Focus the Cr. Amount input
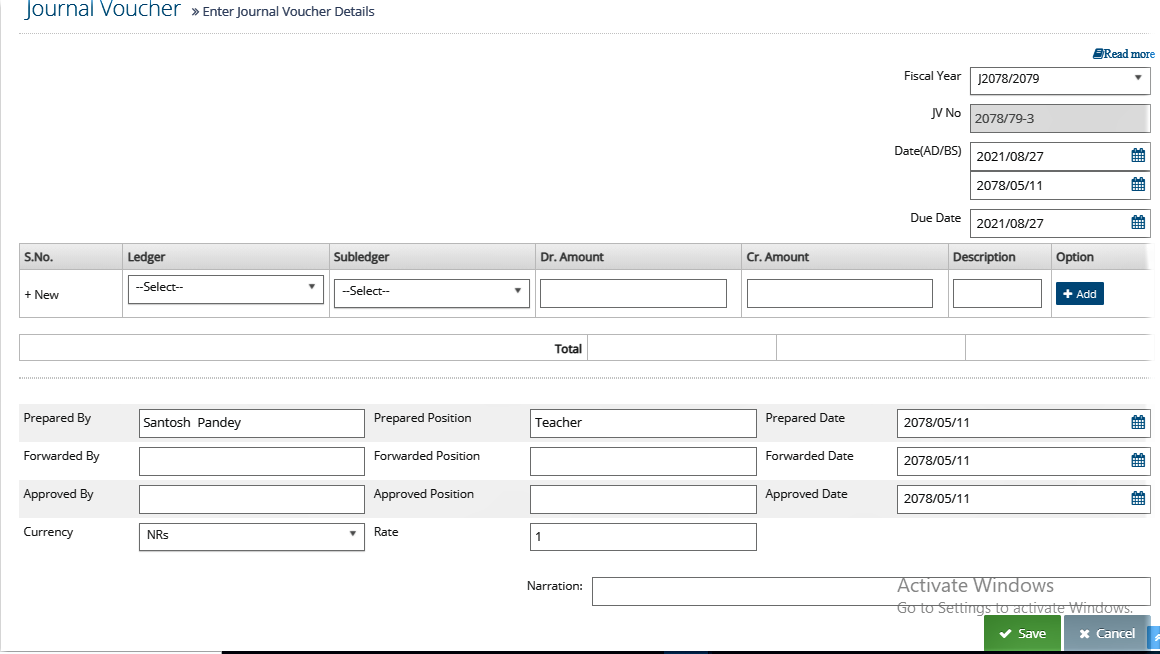 [840, 293]
